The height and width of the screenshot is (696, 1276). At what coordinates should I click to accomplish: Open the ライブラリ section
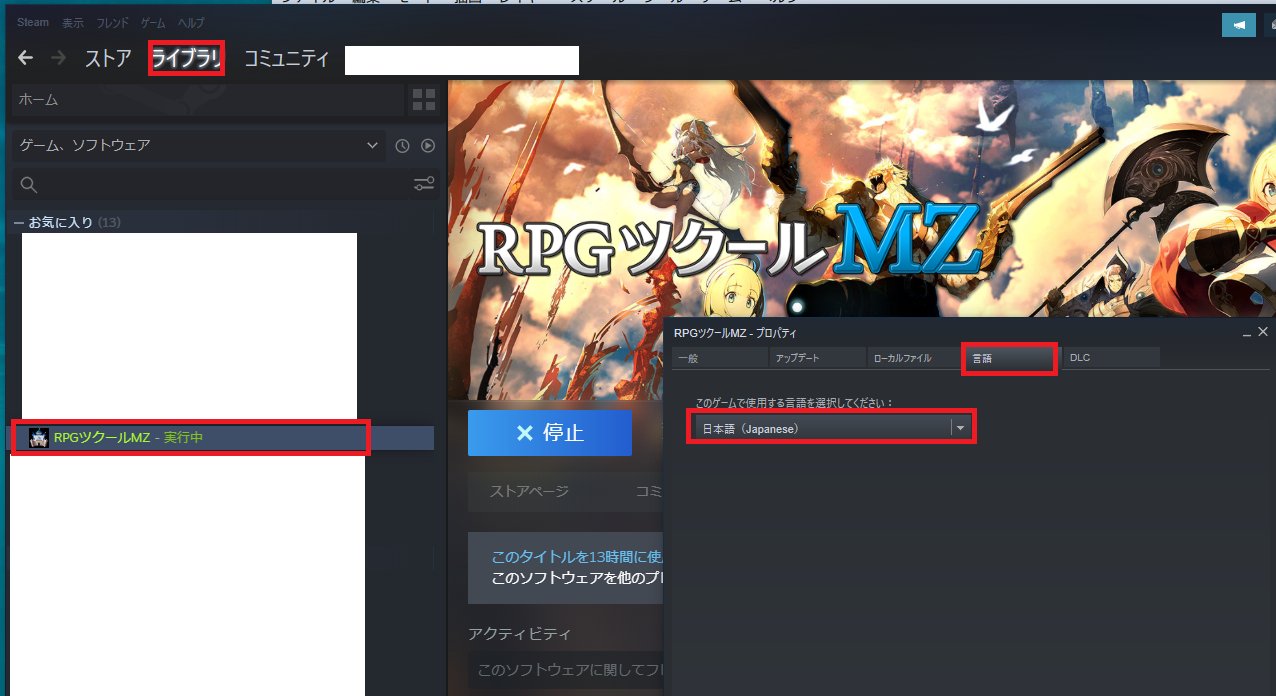coord(187,59)
